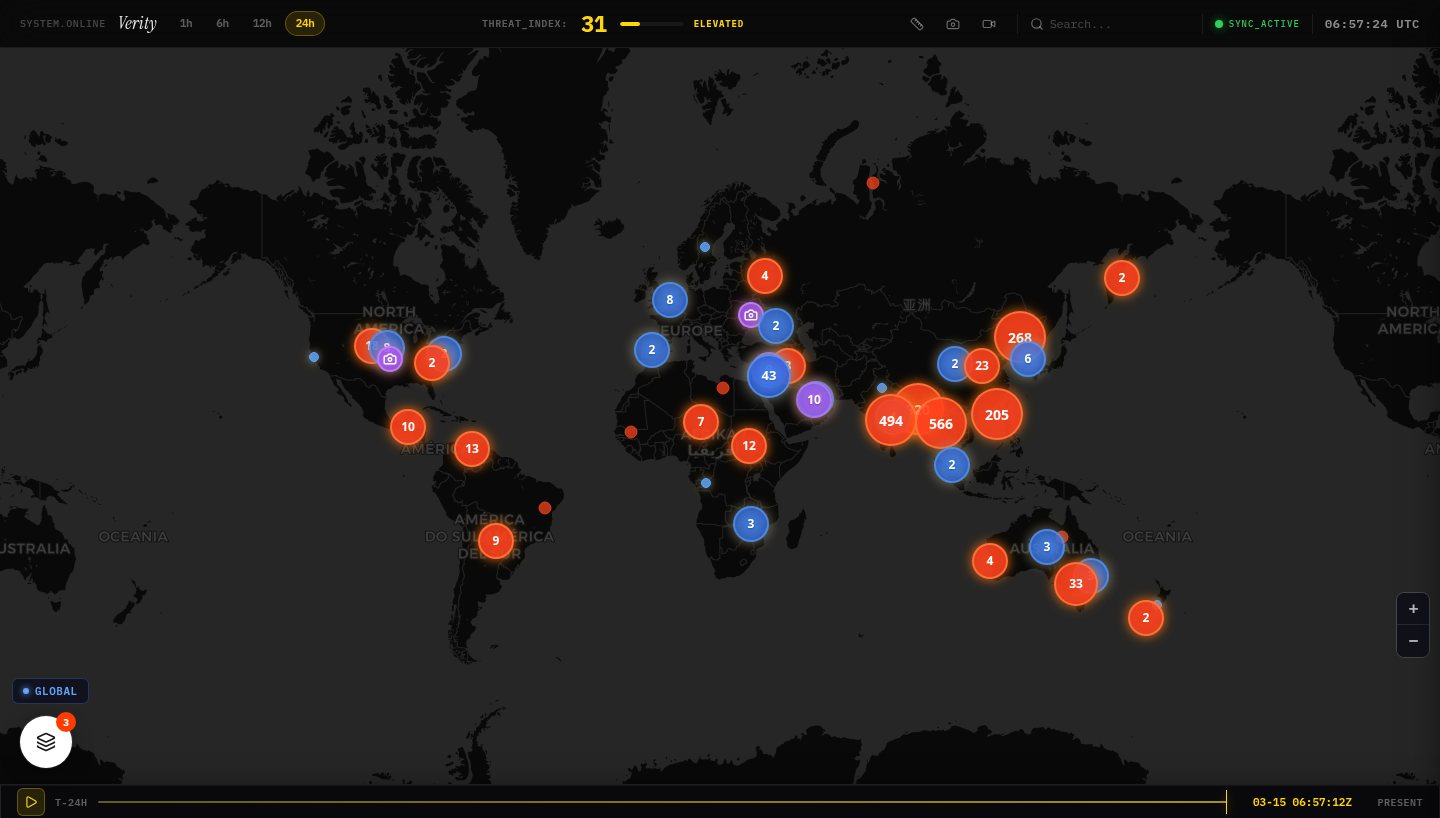Select the 1h time range

186,23
